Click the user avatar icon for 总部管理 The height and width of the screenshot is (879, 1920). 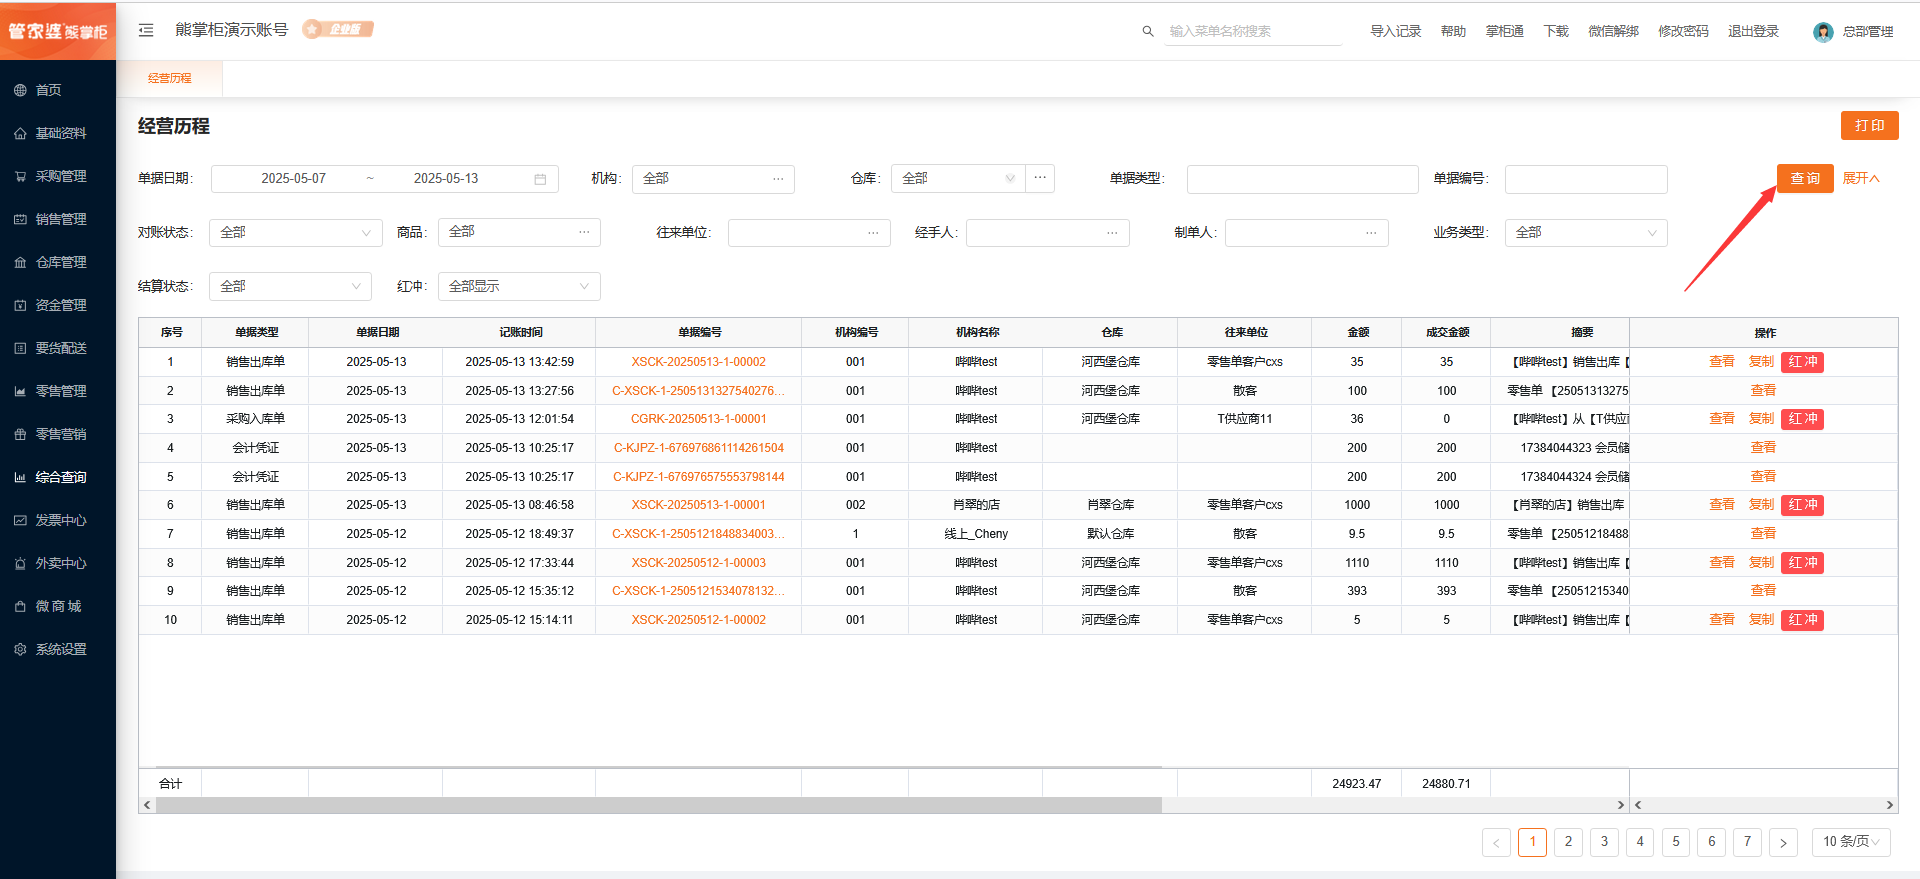click(x=1823, y=32)
